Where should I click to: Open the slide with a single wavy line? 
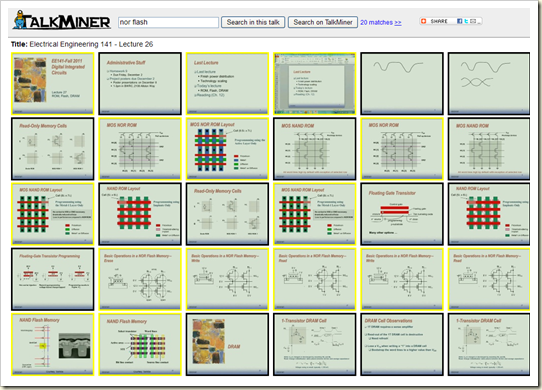coord(402,83)
